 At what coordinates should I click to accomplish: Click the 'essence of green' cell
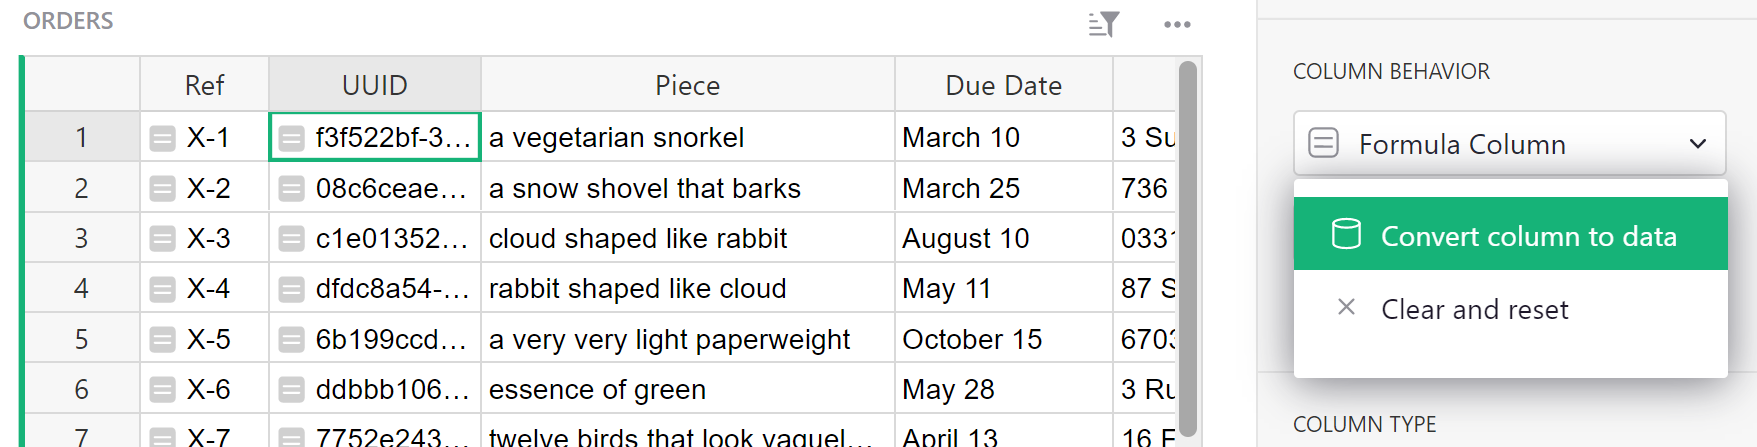[598, 389]
